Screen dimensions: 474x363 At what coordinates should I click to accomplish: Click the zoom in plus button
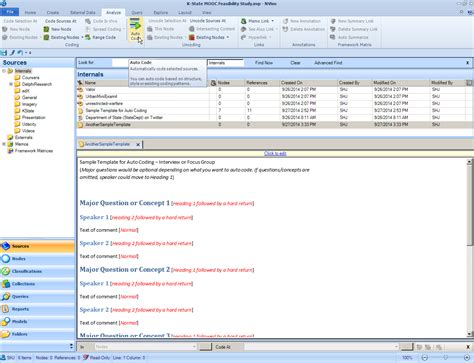click(x=467, y=358)
